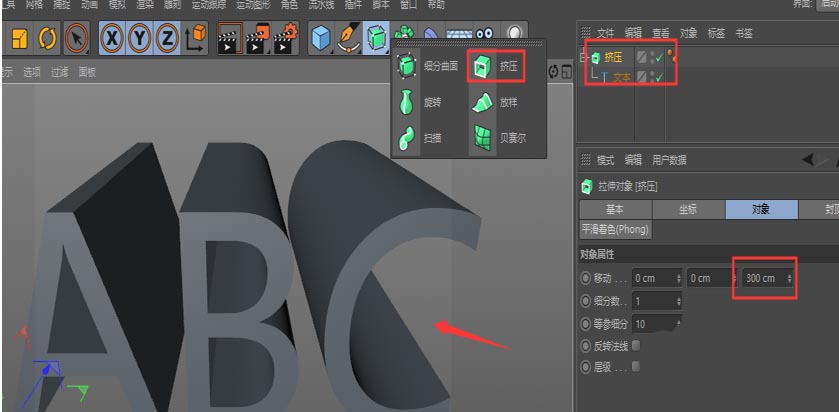
Task: Open the 用户数据 menu
Action: 669,160
